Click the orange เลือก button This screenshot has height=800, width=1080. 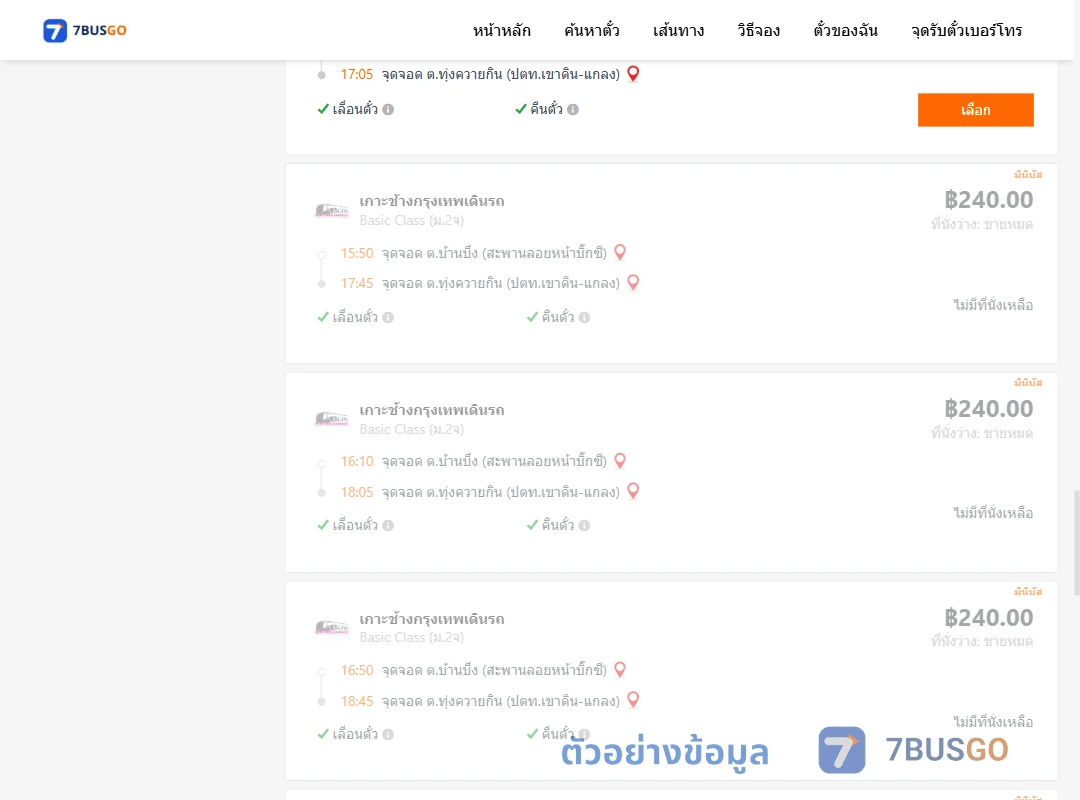click(x=975, y=110)
